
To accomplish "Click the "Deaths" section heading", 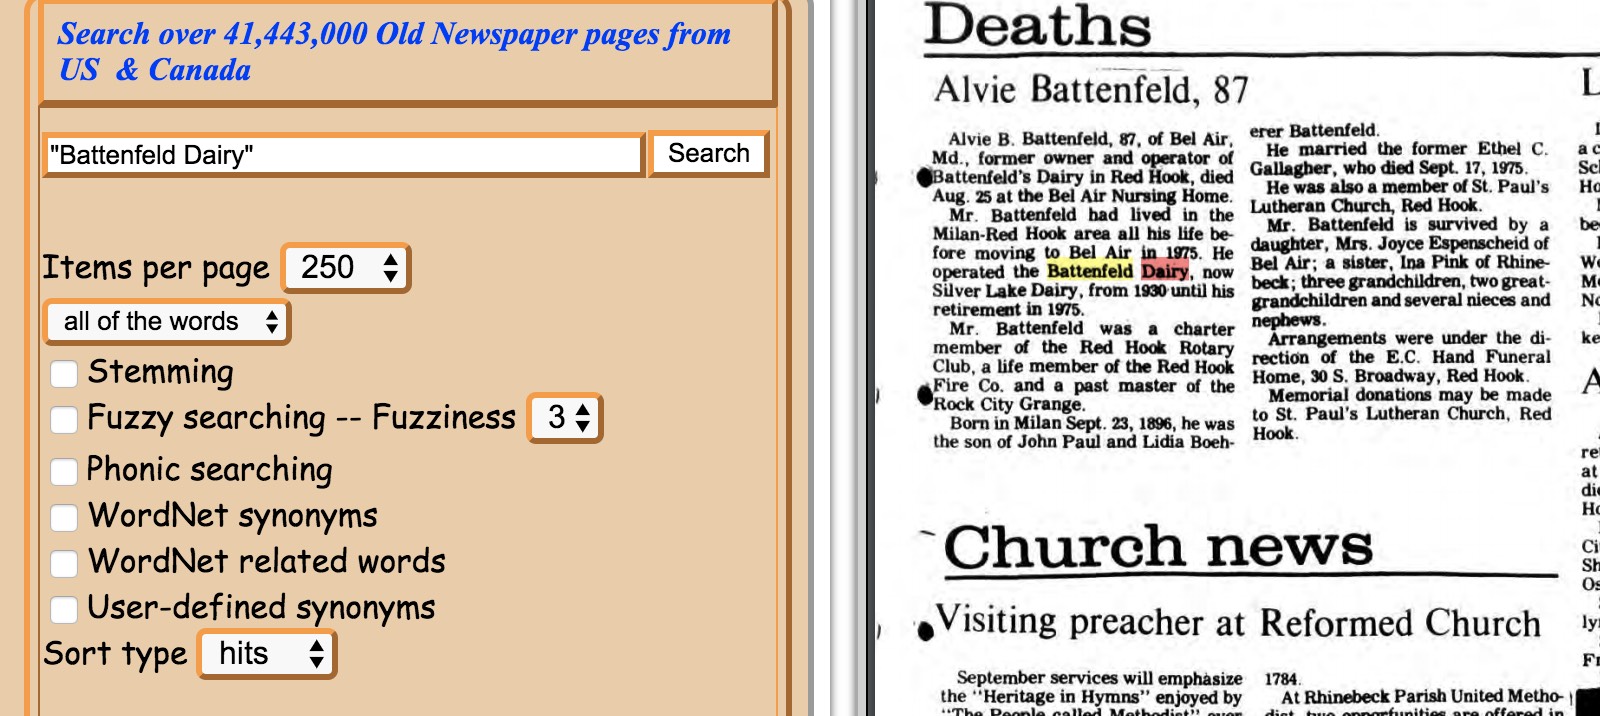I will pyautogui.click(x=1037, y=25).
